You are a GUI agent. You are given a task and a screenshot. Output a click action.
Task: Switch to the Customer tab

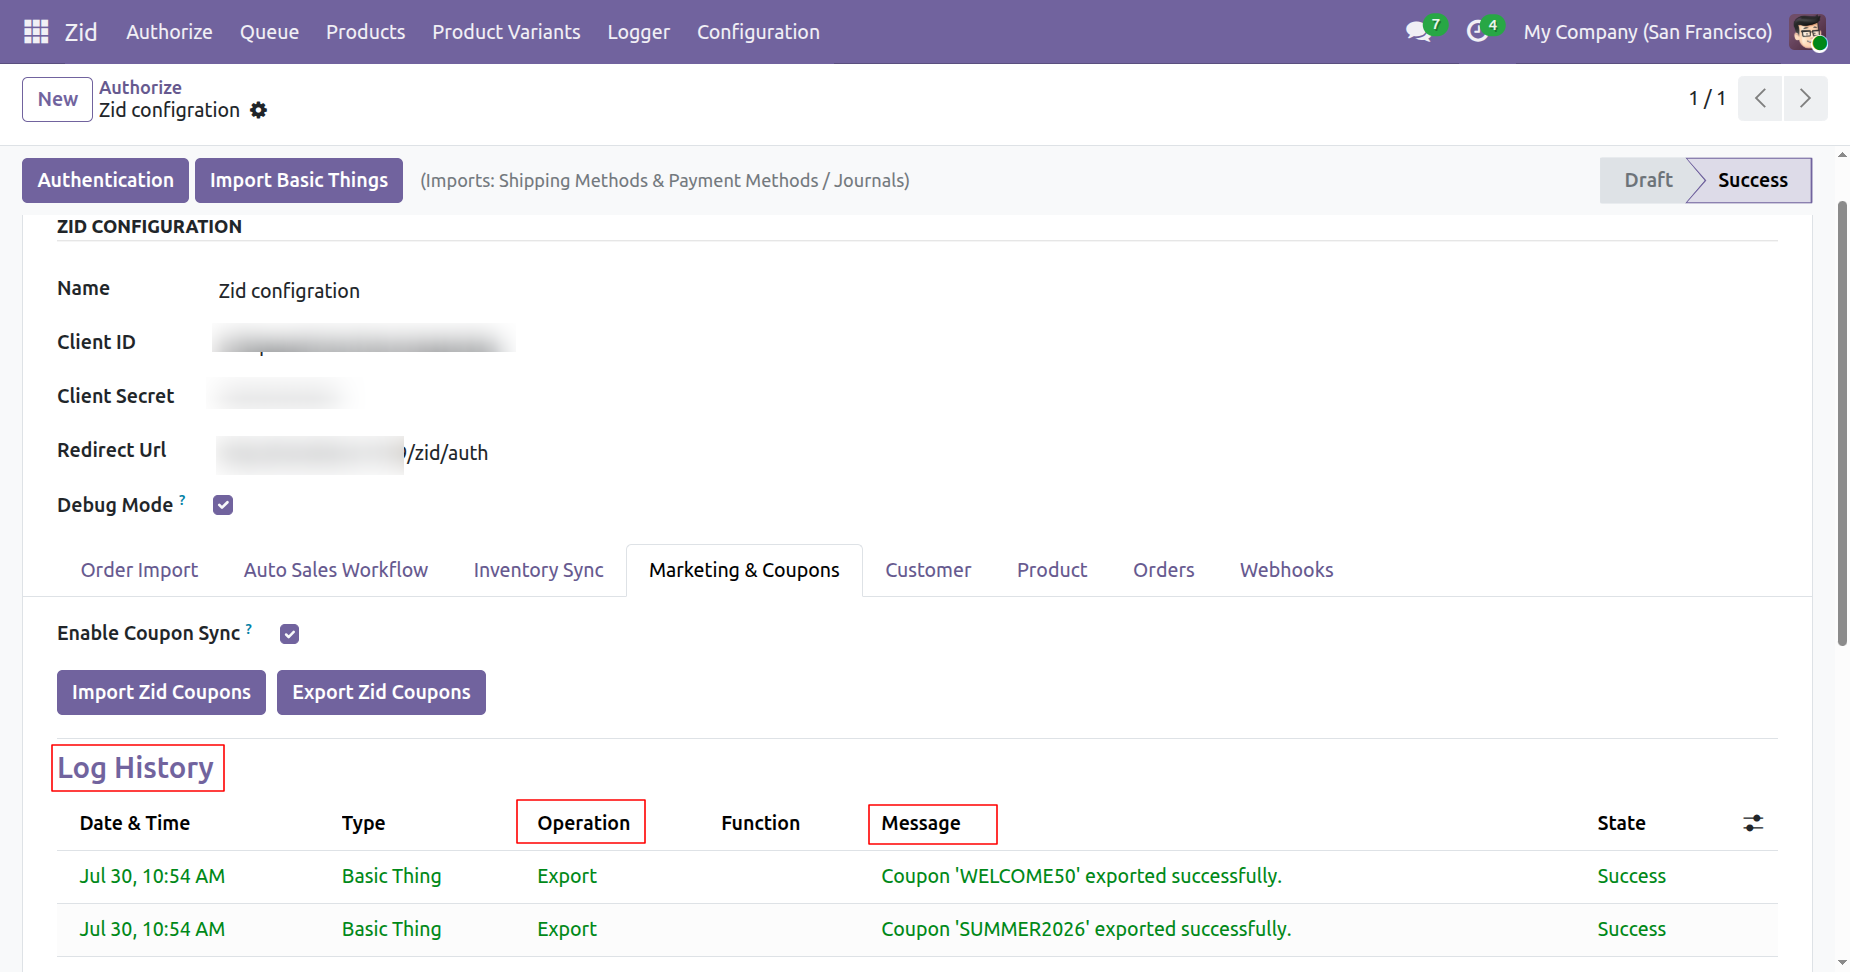click(928, 570)
